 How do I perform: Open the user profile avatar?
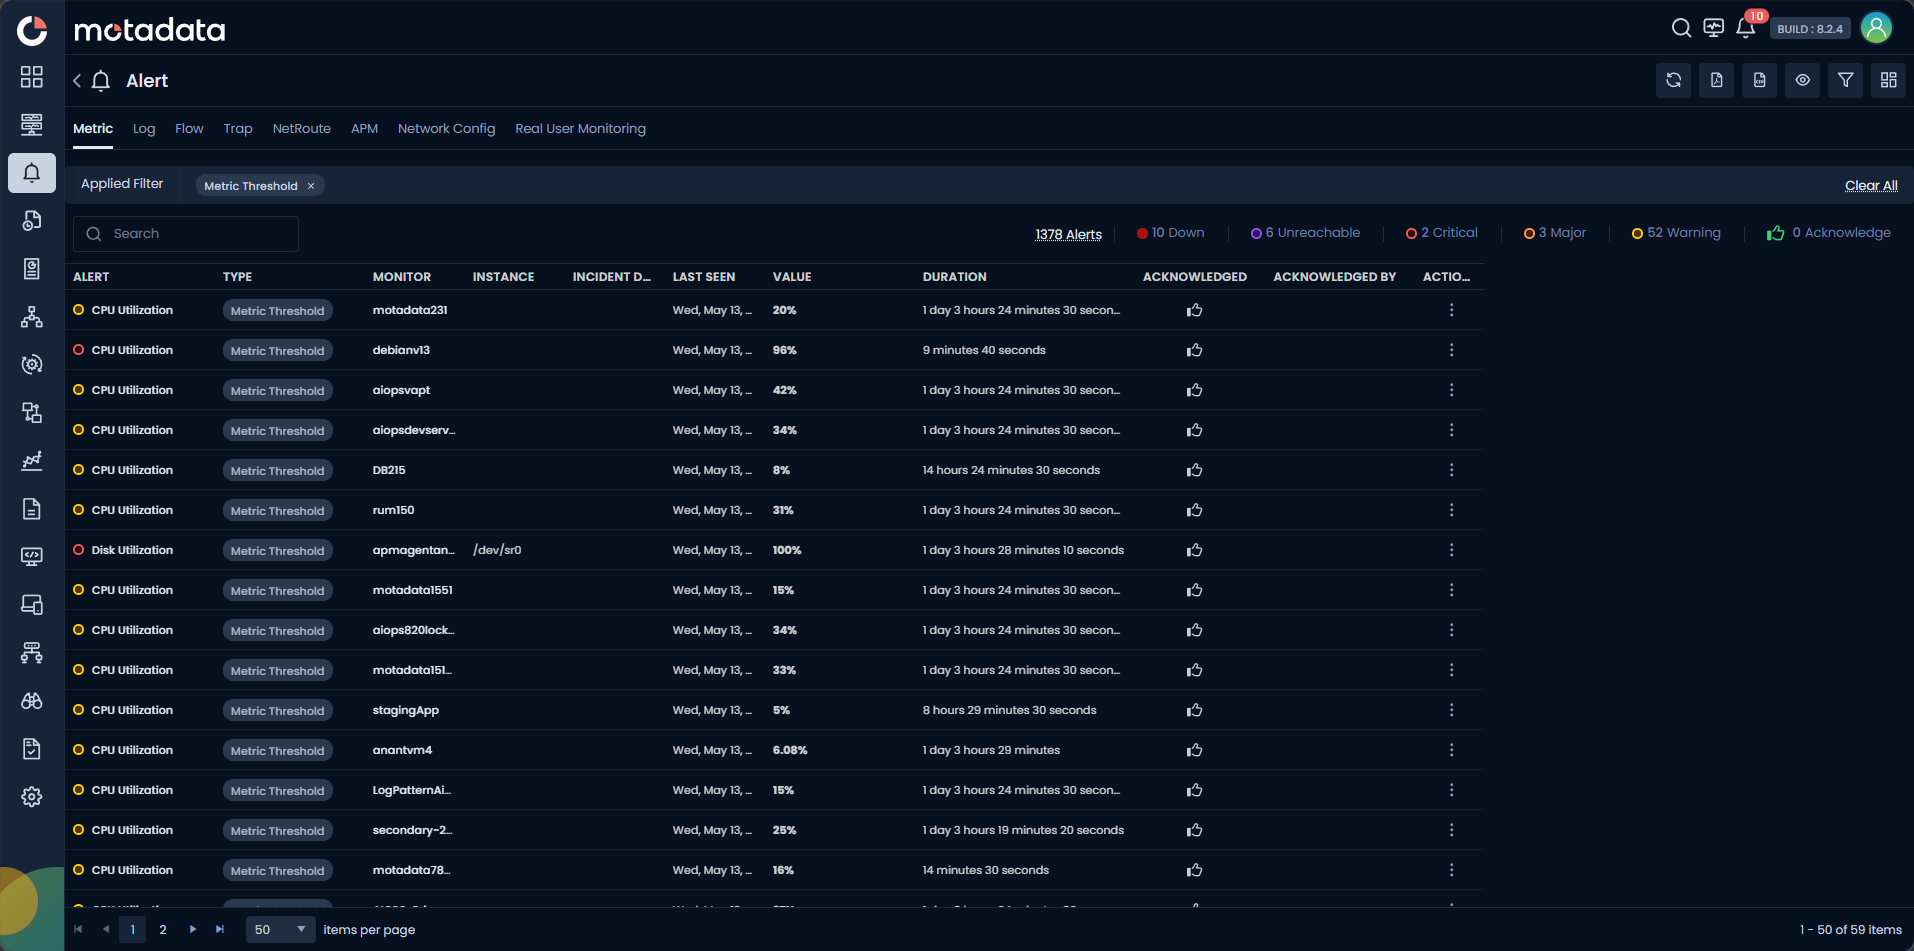(x=1876, y=28)
